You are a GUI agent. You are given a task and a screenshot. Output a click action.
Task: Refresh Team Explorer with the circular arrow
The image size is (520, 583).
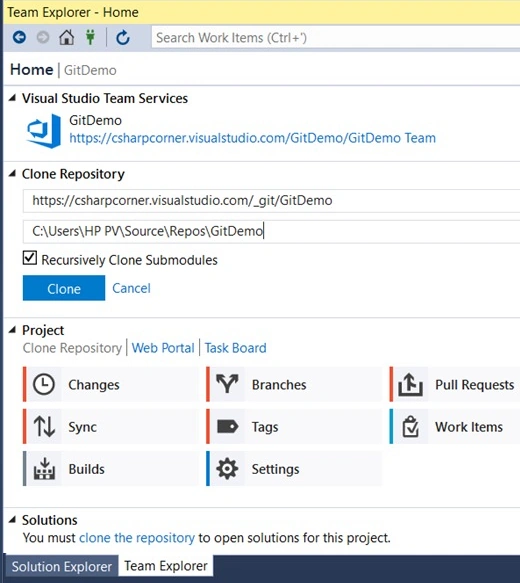click(x=123, y=38)
